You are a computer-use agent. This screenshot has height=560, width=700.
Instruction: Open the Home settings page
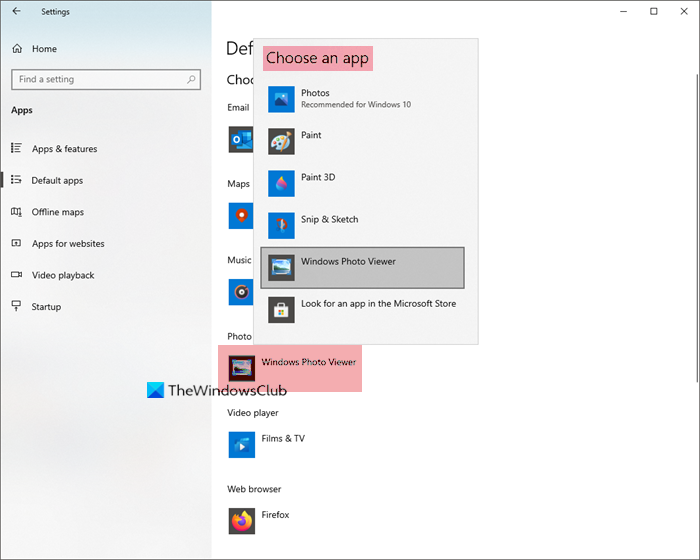44,48
